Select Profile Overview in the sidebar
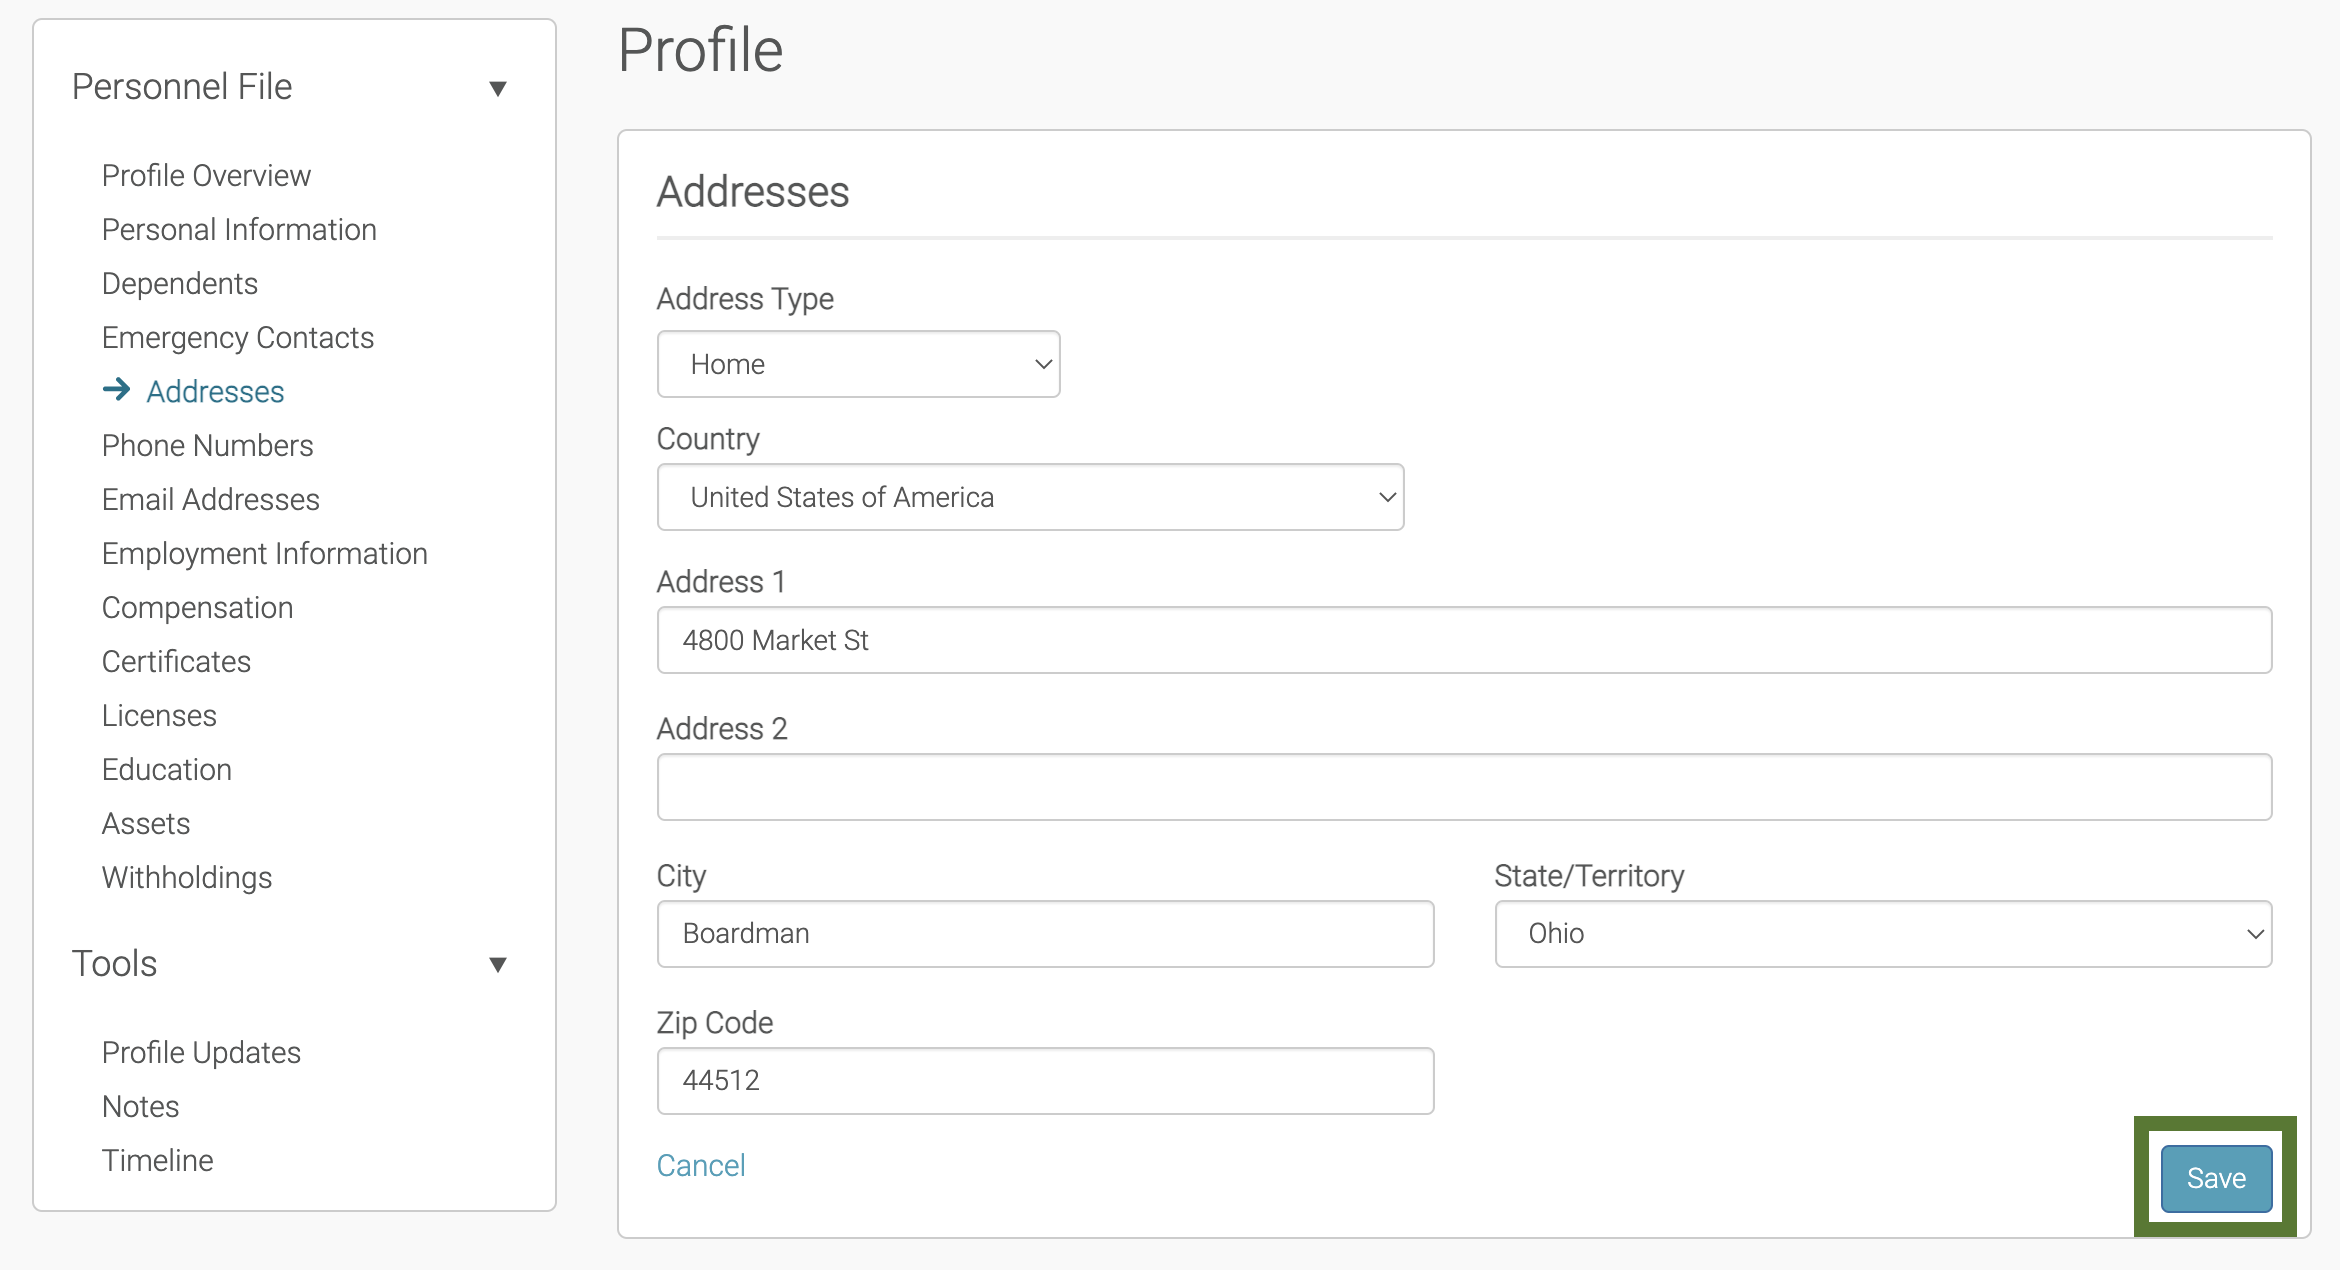This screenshot has width=2340, height=1270. pos(205,175)
